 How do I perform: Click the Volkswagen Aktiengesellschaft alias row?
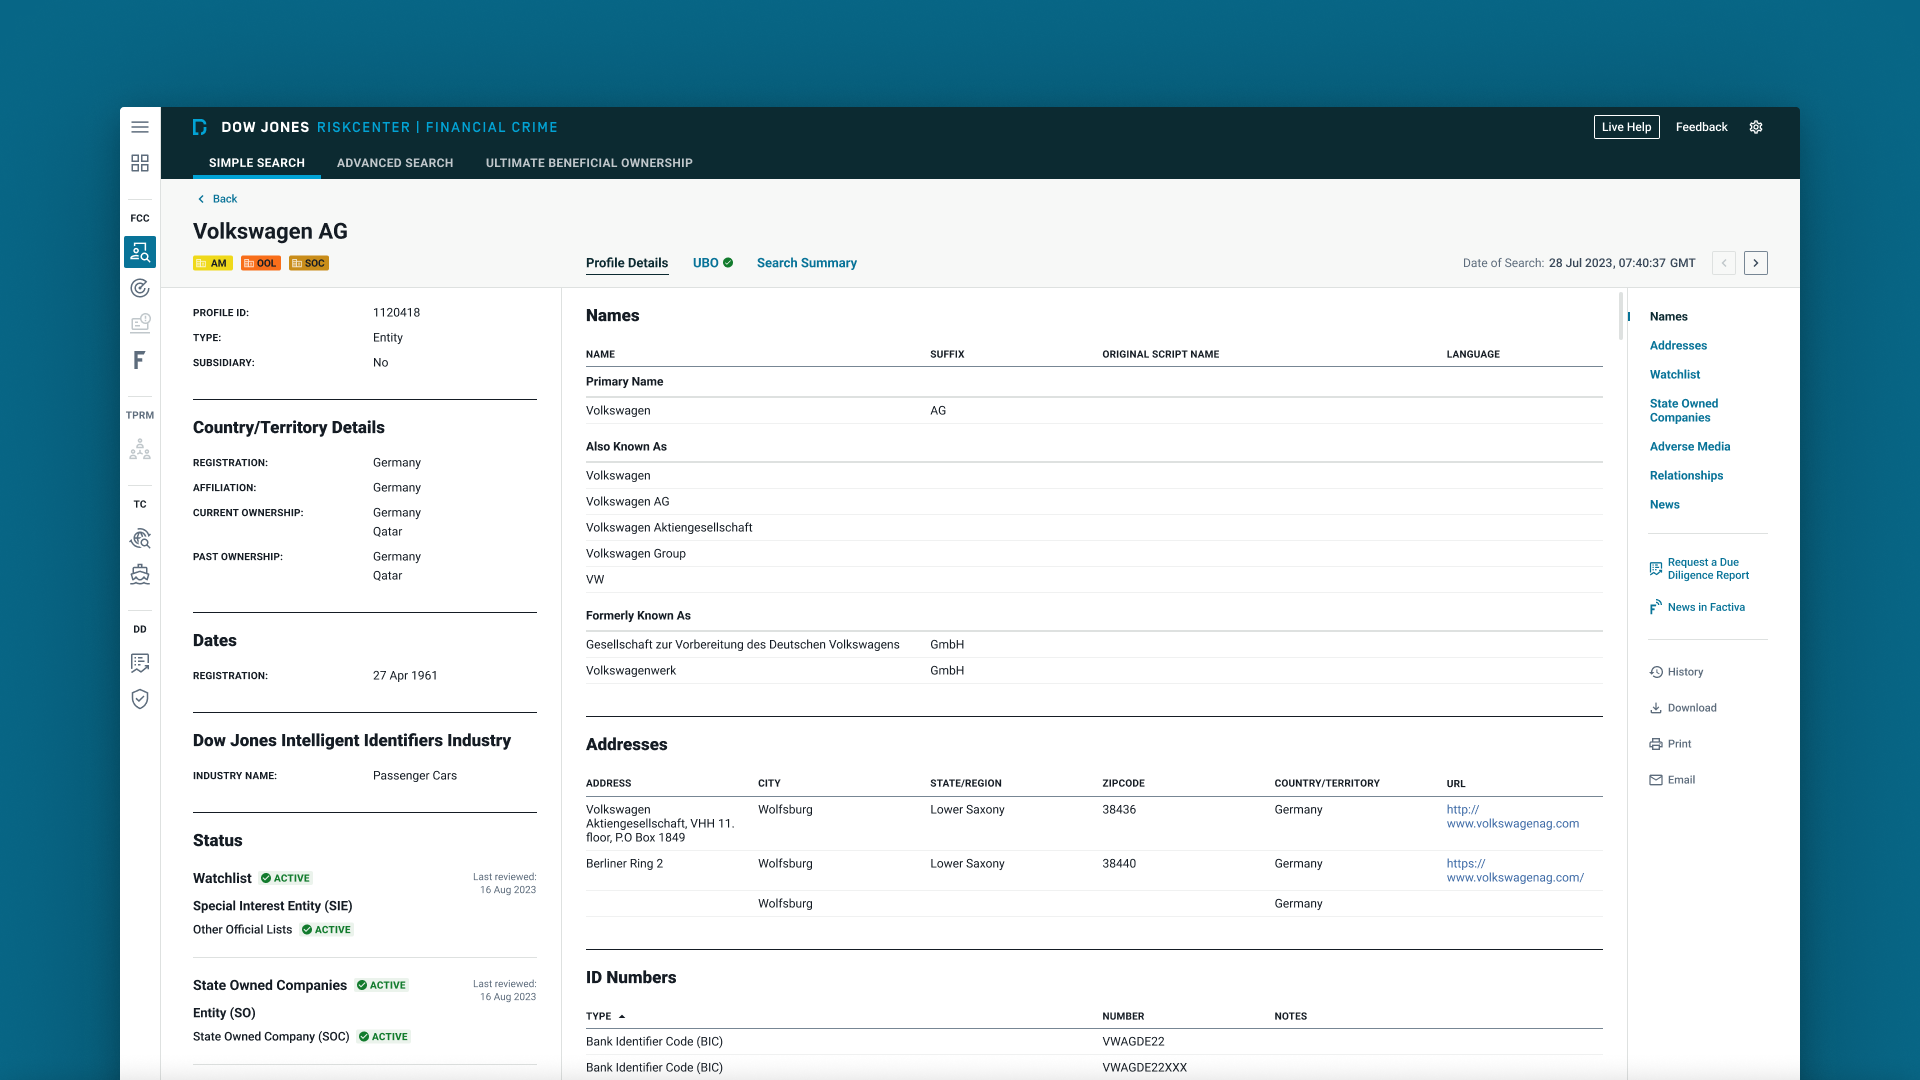point(1094,528)
